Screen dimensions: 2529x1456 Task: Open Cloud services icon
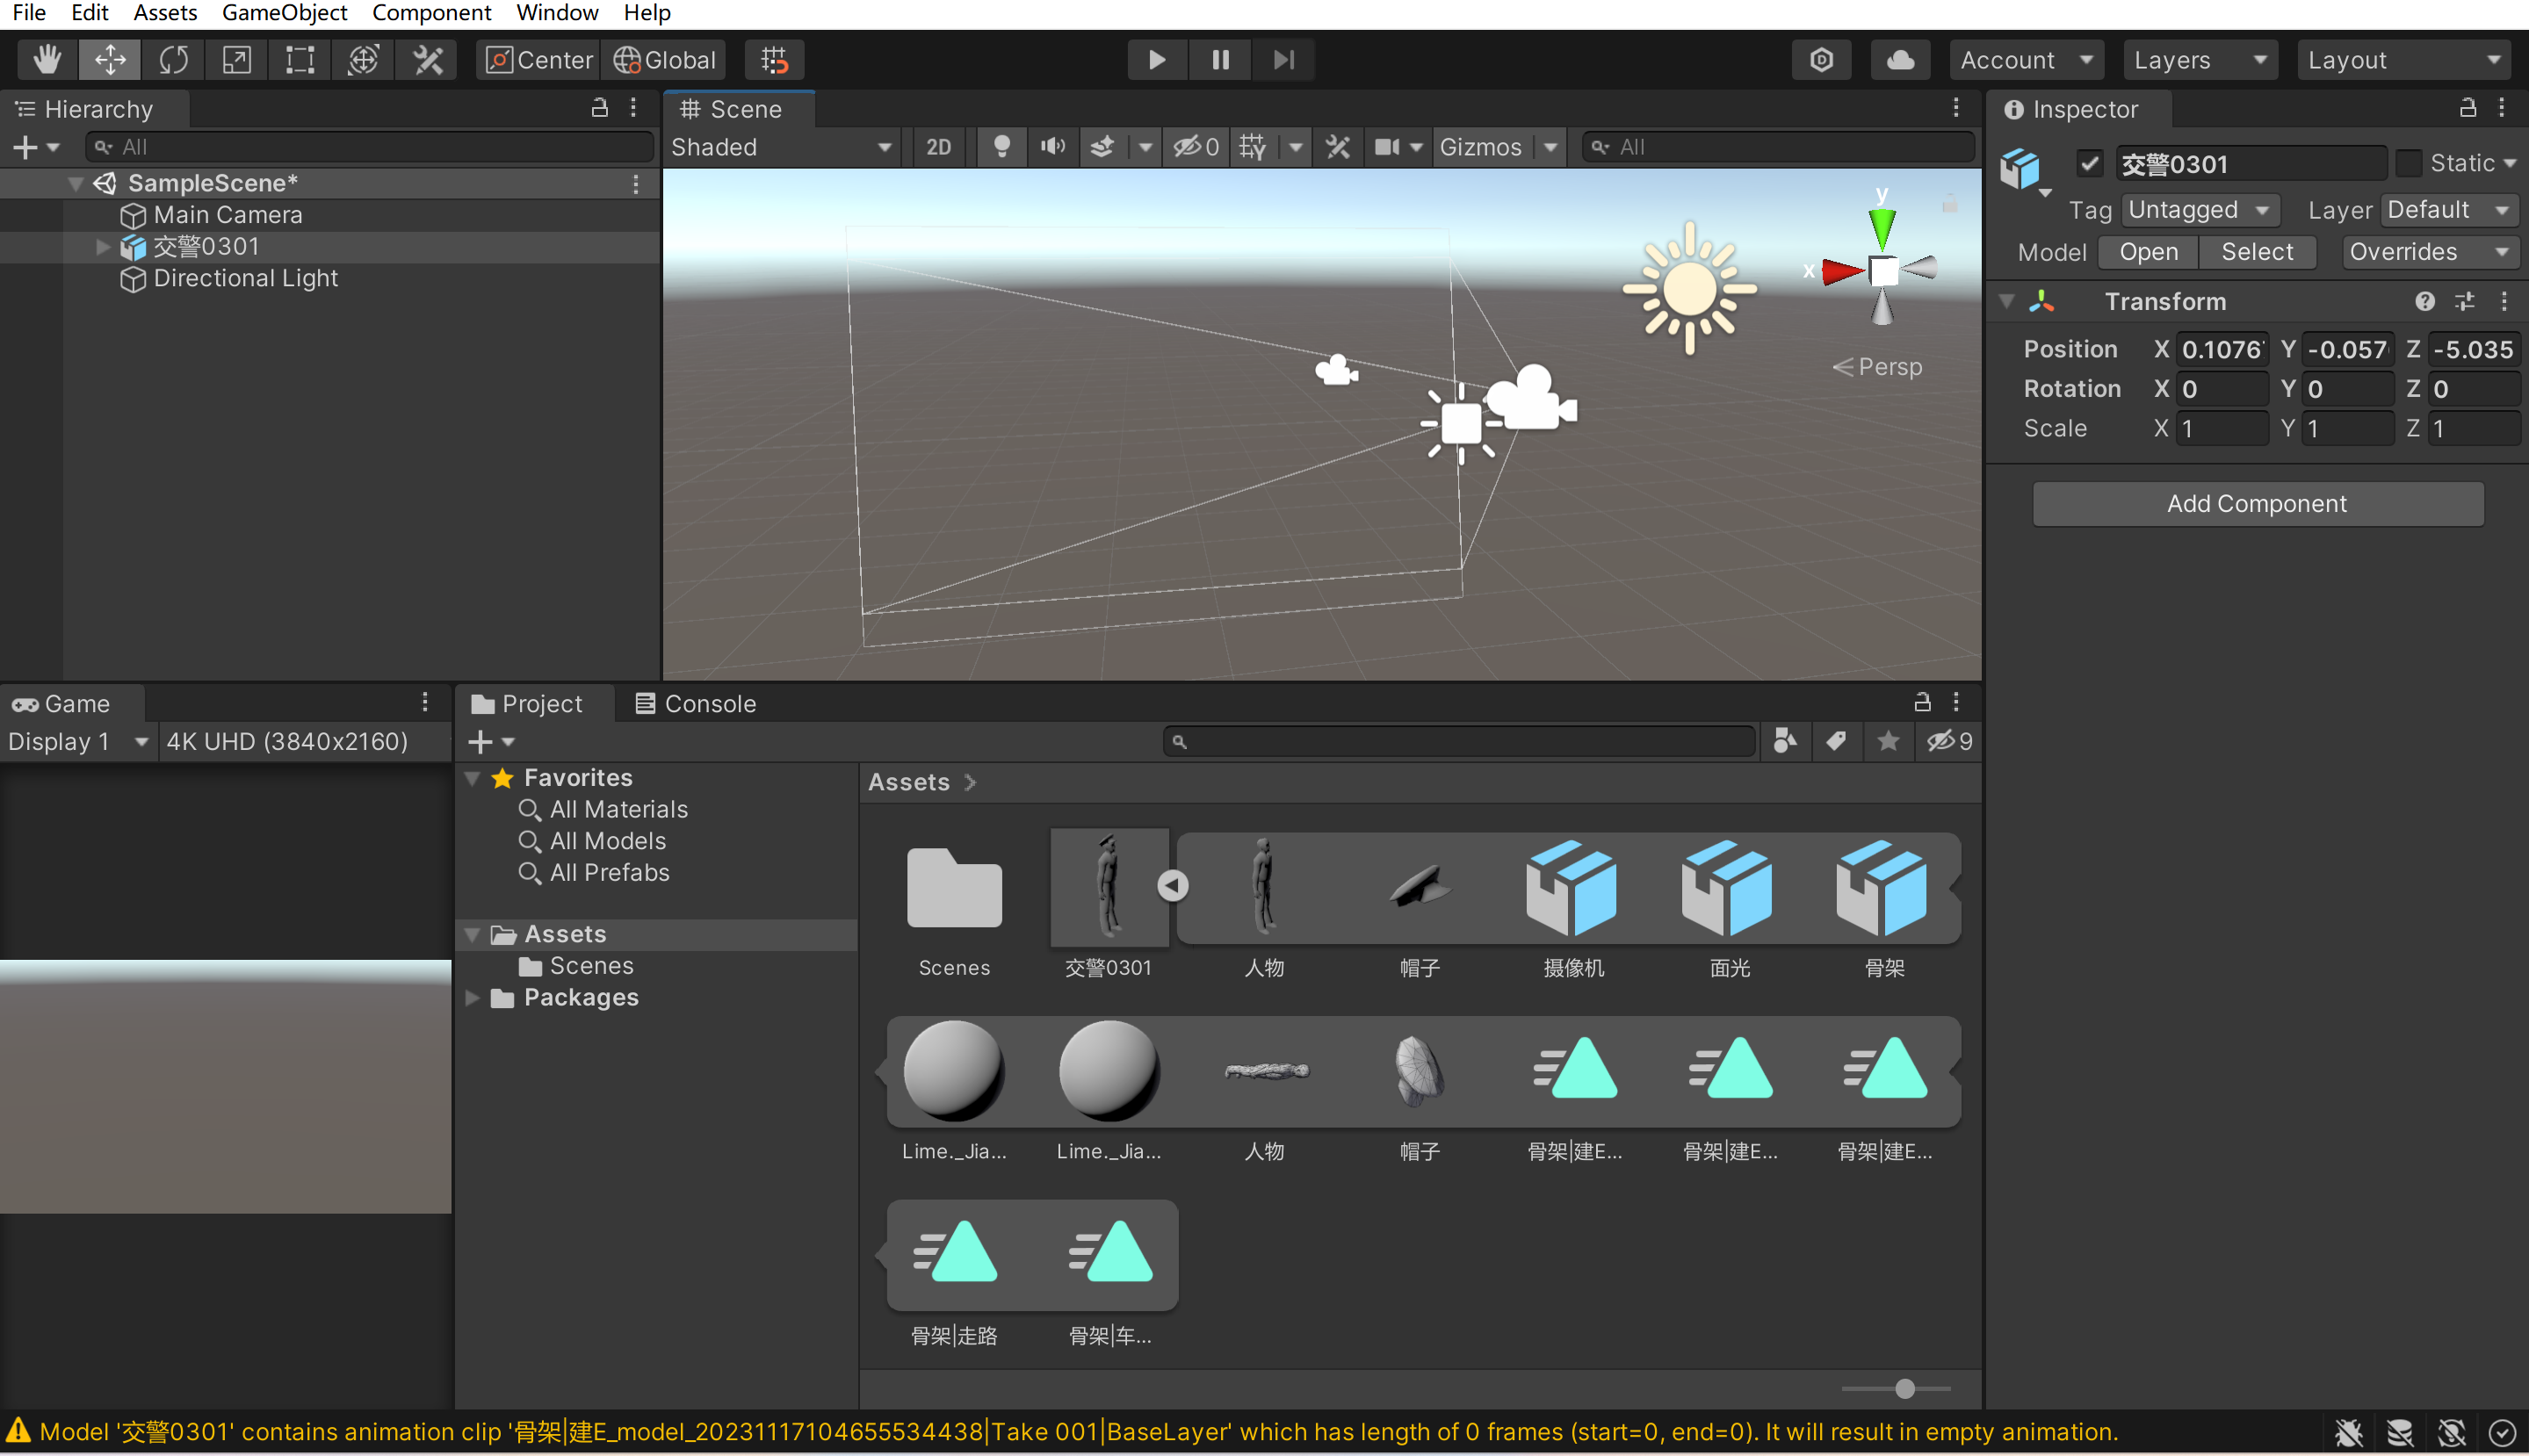coord(1899,60)
